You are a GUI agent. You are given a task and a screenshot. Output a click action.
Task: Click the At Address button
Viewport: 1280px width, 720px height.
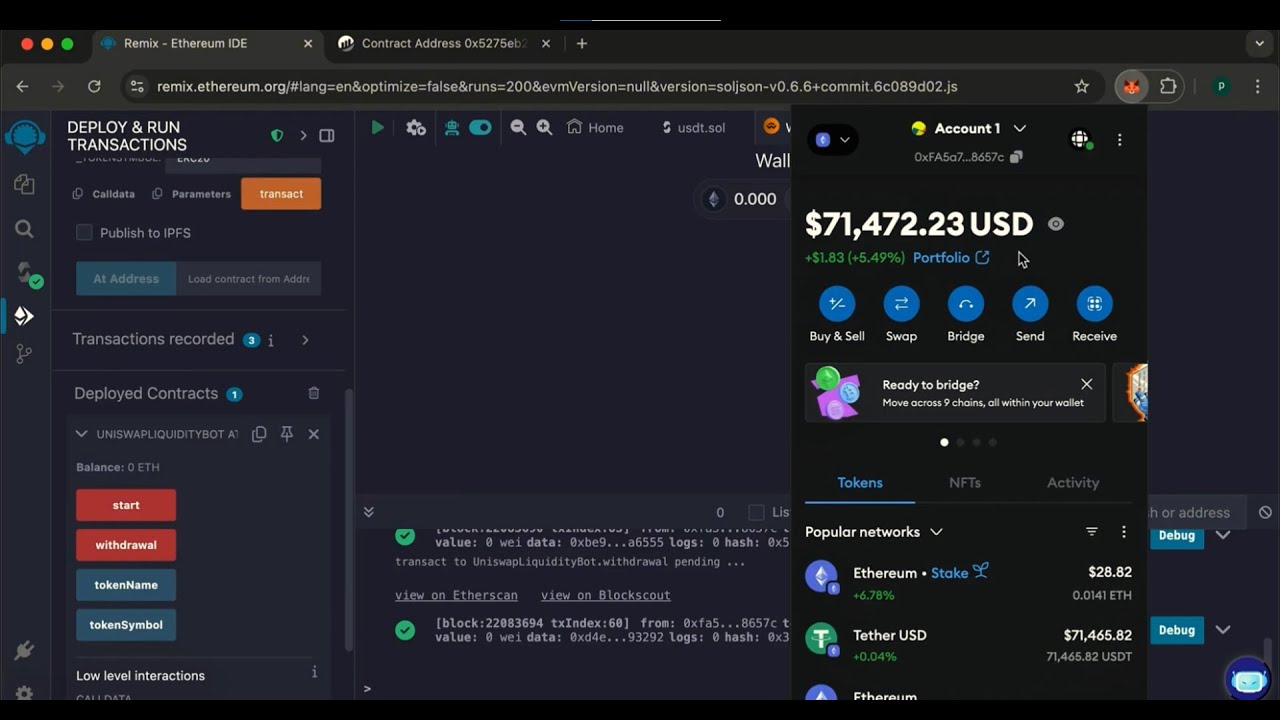[x=126, y=279]
